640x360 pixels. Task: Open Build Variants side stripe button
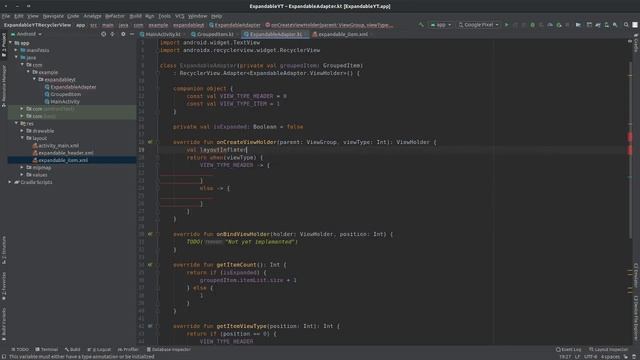tap(4, 323)
